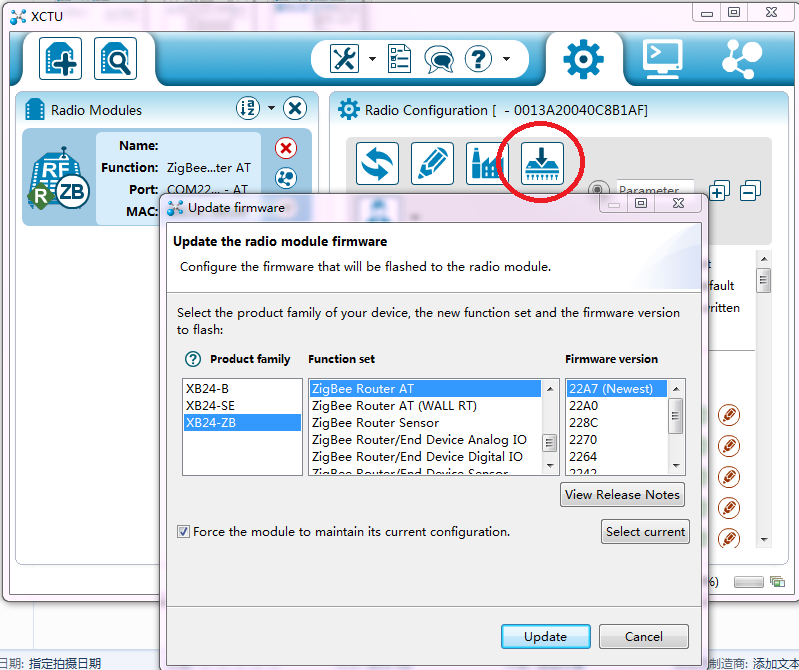Screen dimensions: 799x670
Task: Minimize the XCTU main window
Action: pos(707,13)
